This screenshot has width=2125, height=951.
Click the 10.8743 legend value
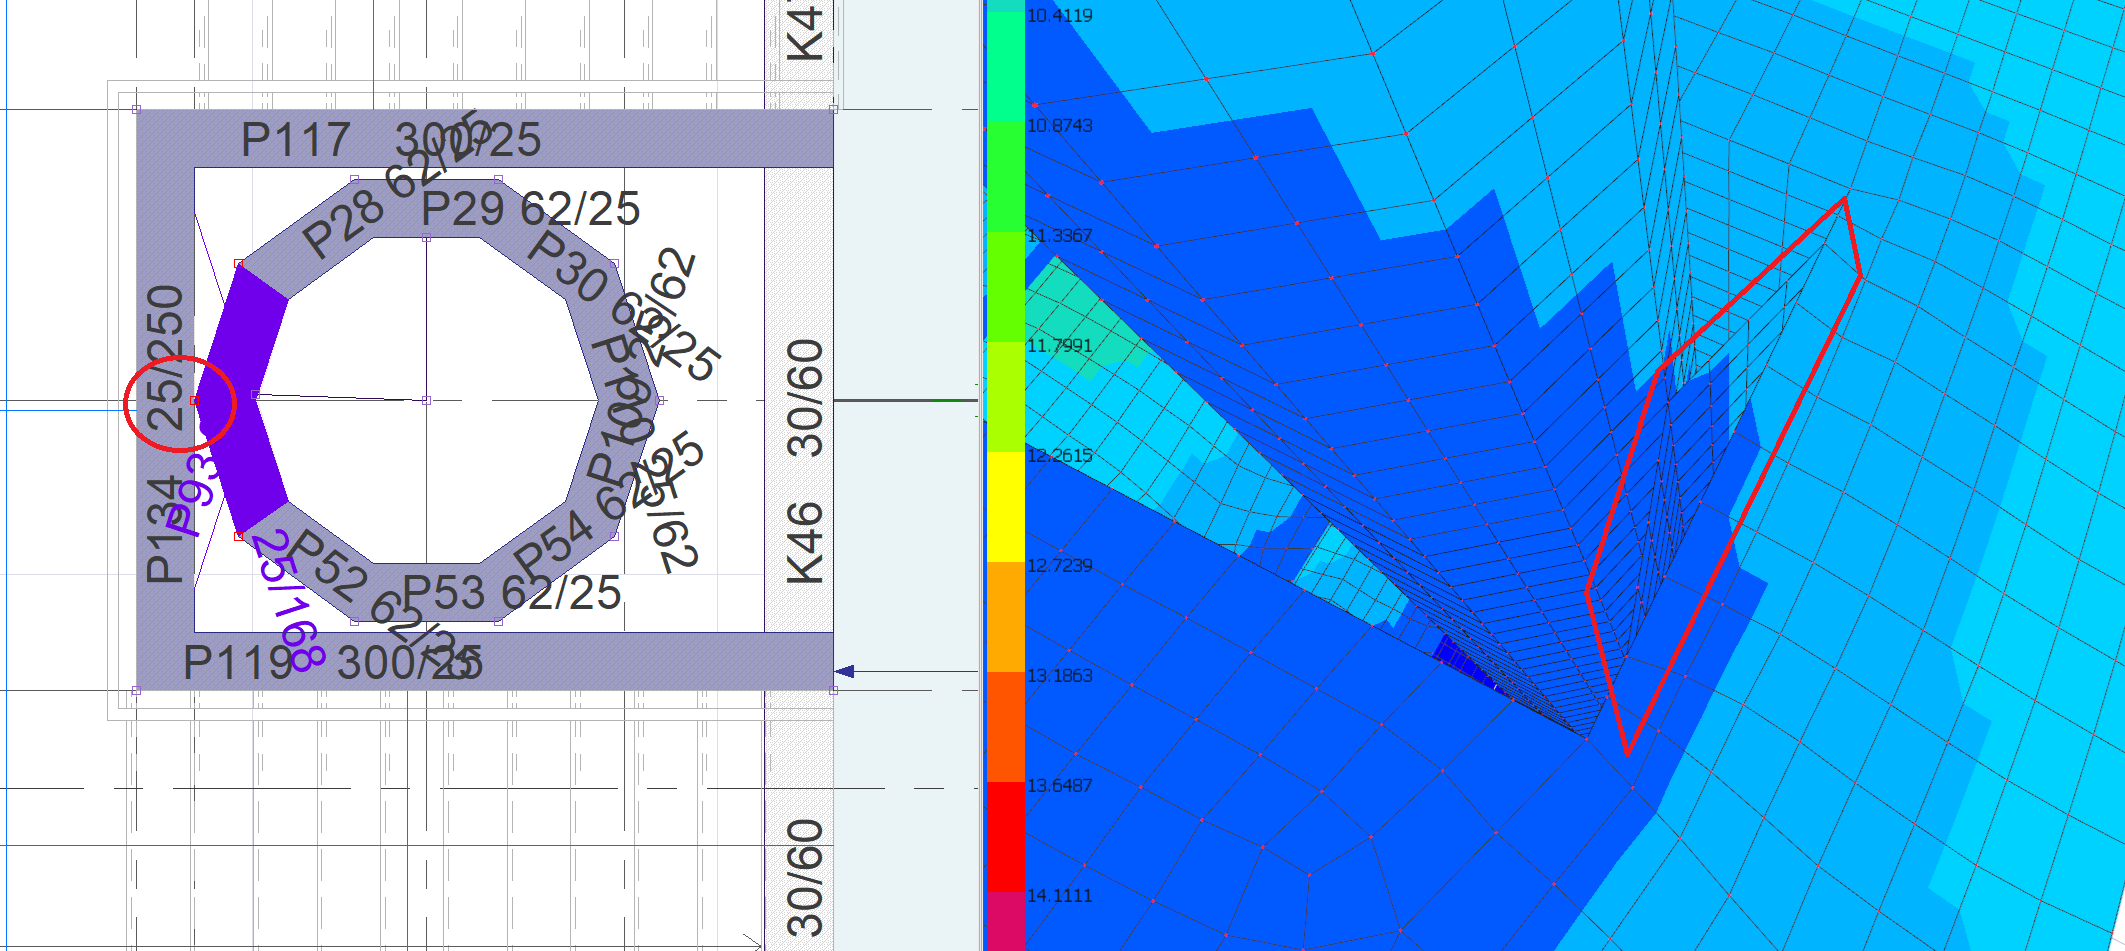(1060, 126)
